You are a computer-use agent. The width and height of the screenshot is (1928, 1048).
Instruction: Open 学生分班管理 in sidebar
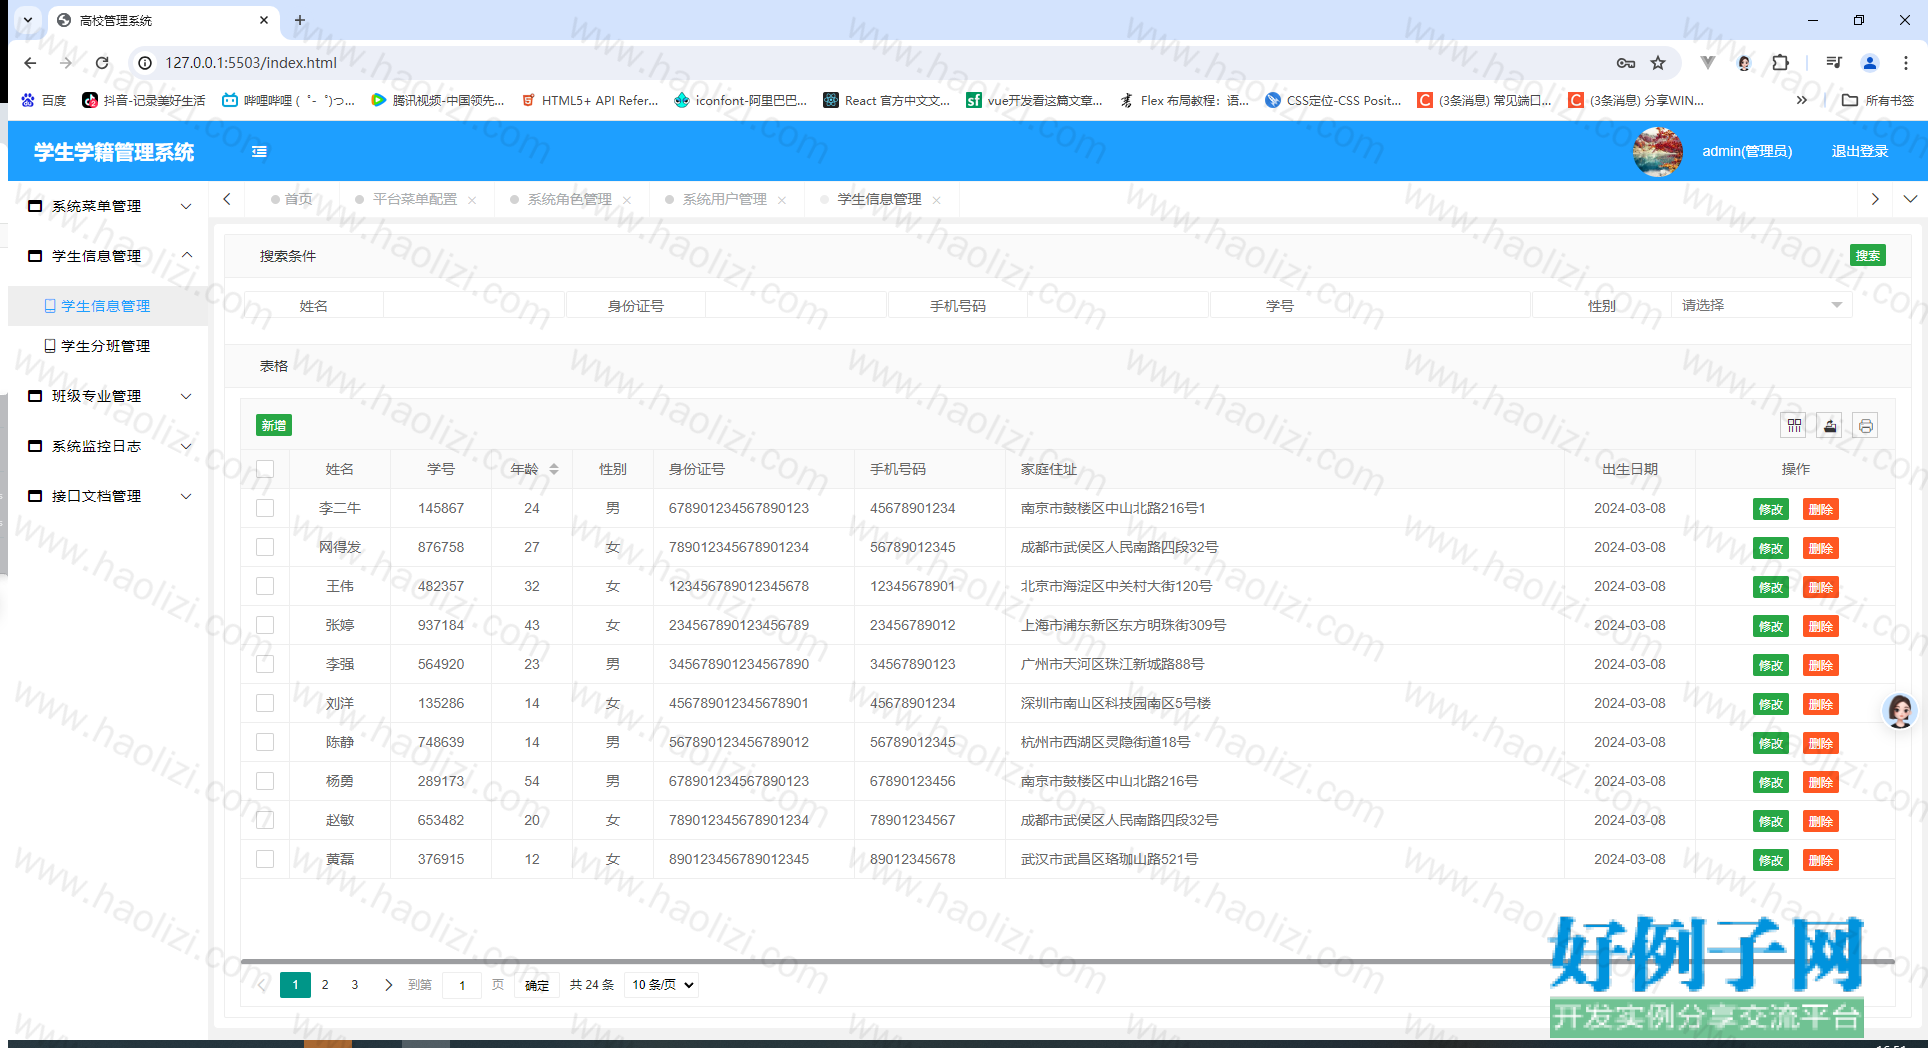click(x=108, y=346)
